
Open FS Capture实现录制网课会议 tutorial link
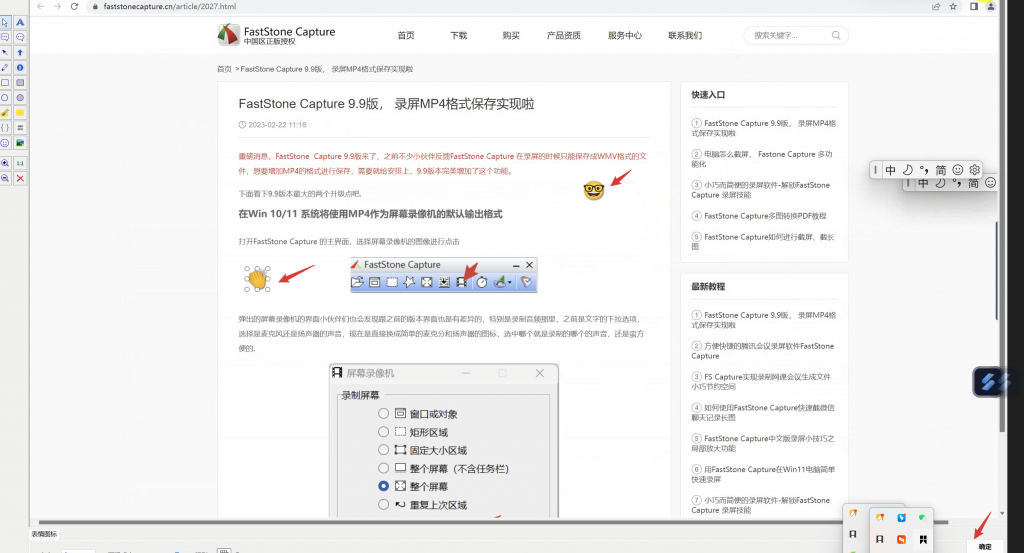[x=761, y=381]
